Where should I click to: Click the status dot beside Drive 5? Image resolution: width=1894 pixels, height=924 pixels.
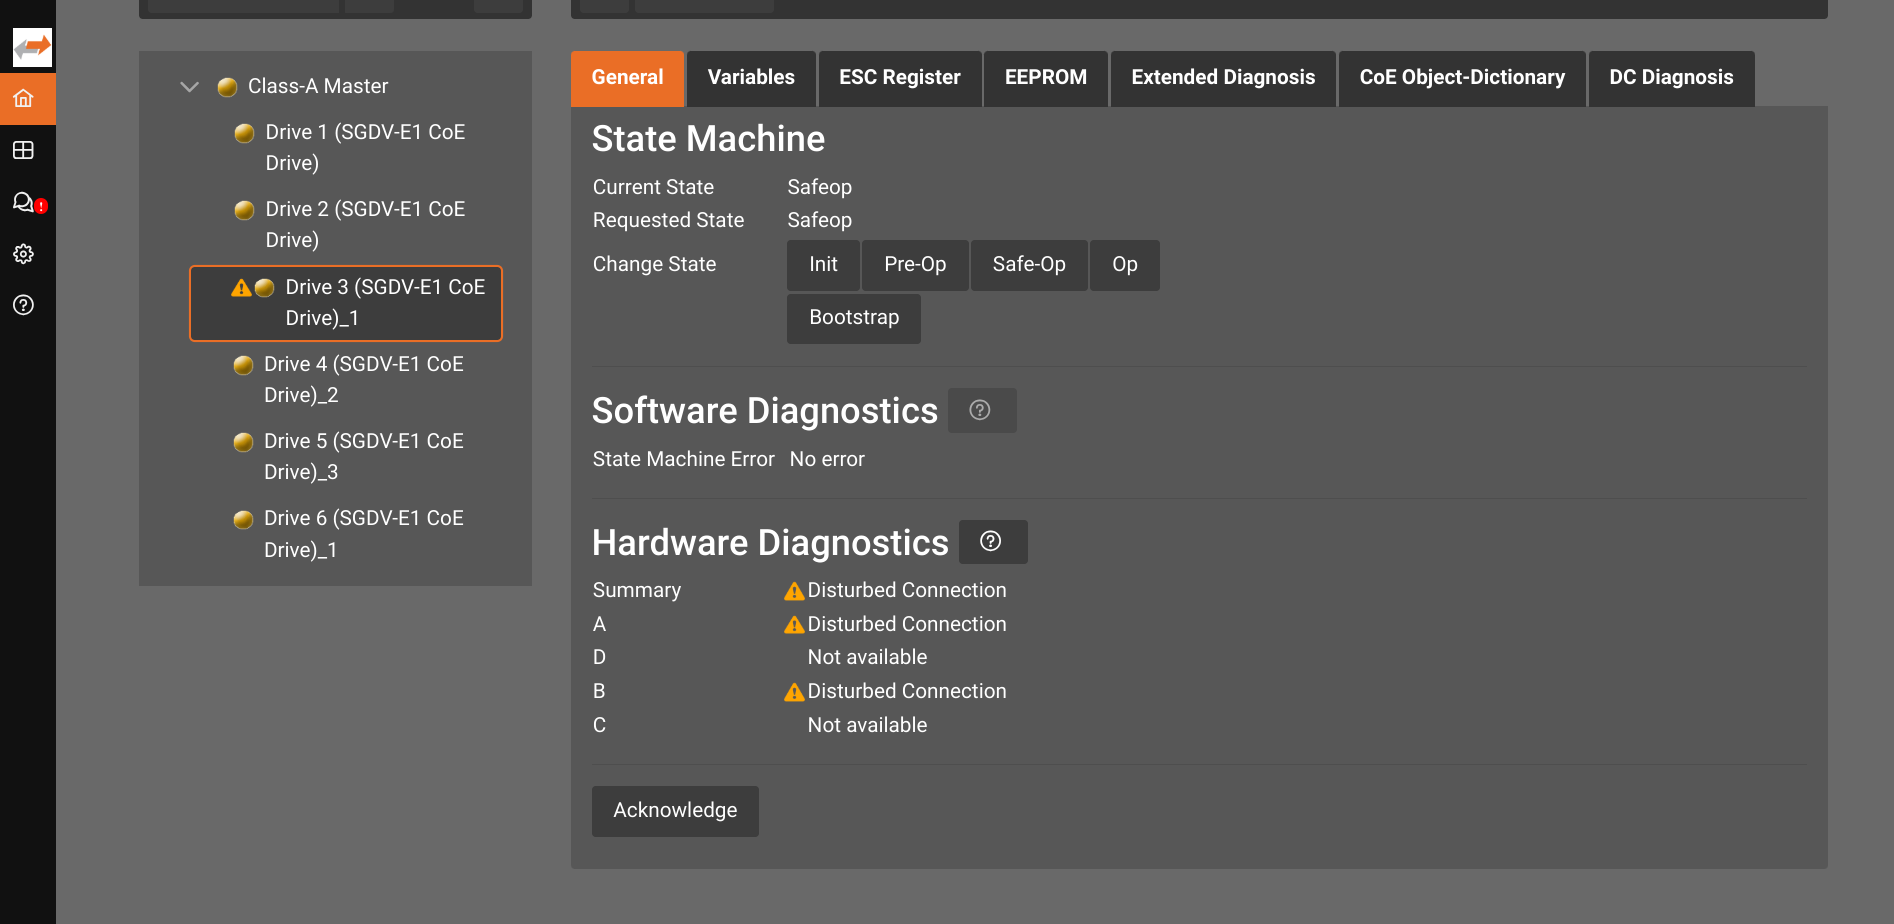(244, 441)
